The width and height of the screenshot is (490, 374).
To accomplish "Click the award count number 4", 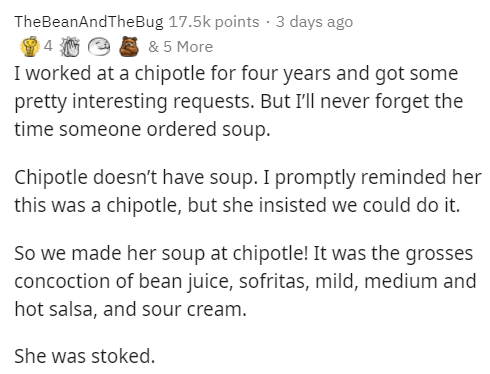I will click(48, 46).
